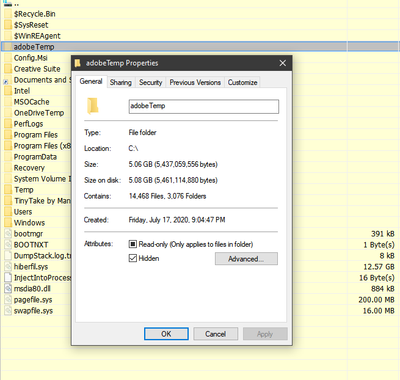
Task: Close the adobeTemp Properties dialog
Action: point(283,63)
